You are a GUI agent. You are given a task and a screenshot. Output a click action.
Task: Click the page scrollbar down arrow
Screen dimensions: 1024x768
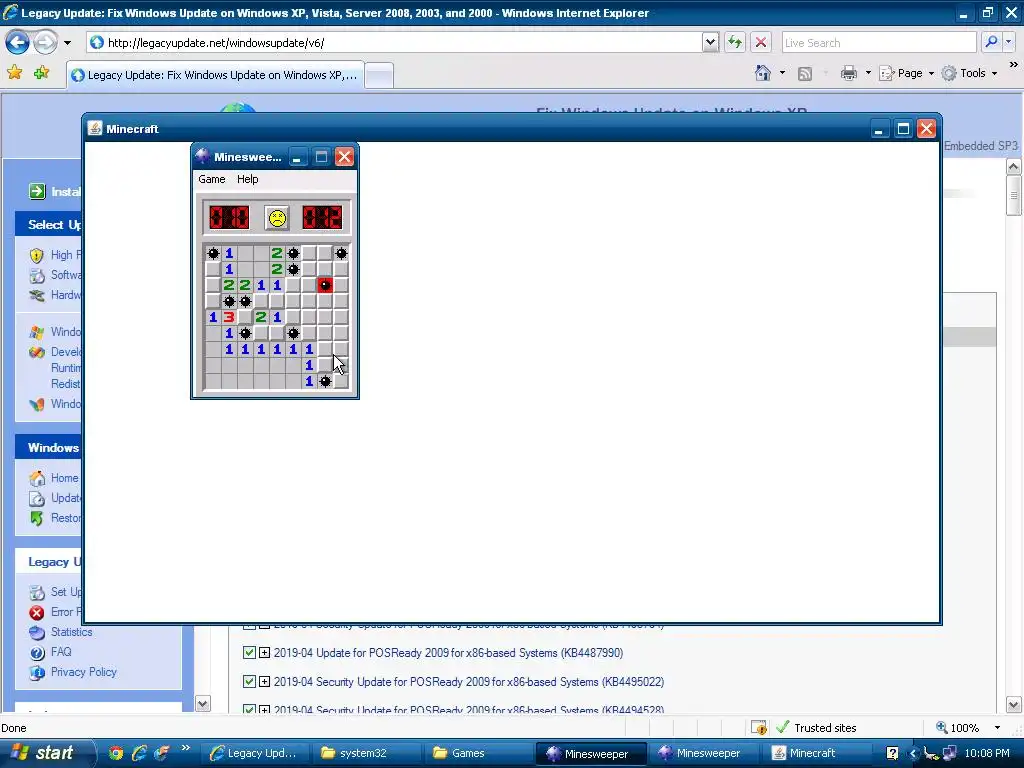tap(1014, 705)
